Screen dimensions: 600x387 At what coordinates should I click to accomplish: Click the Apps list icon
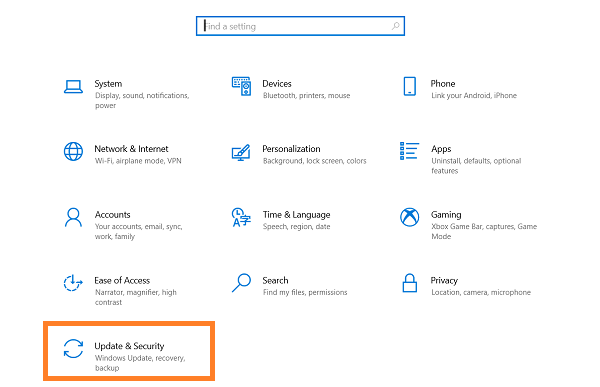[409, 151]
